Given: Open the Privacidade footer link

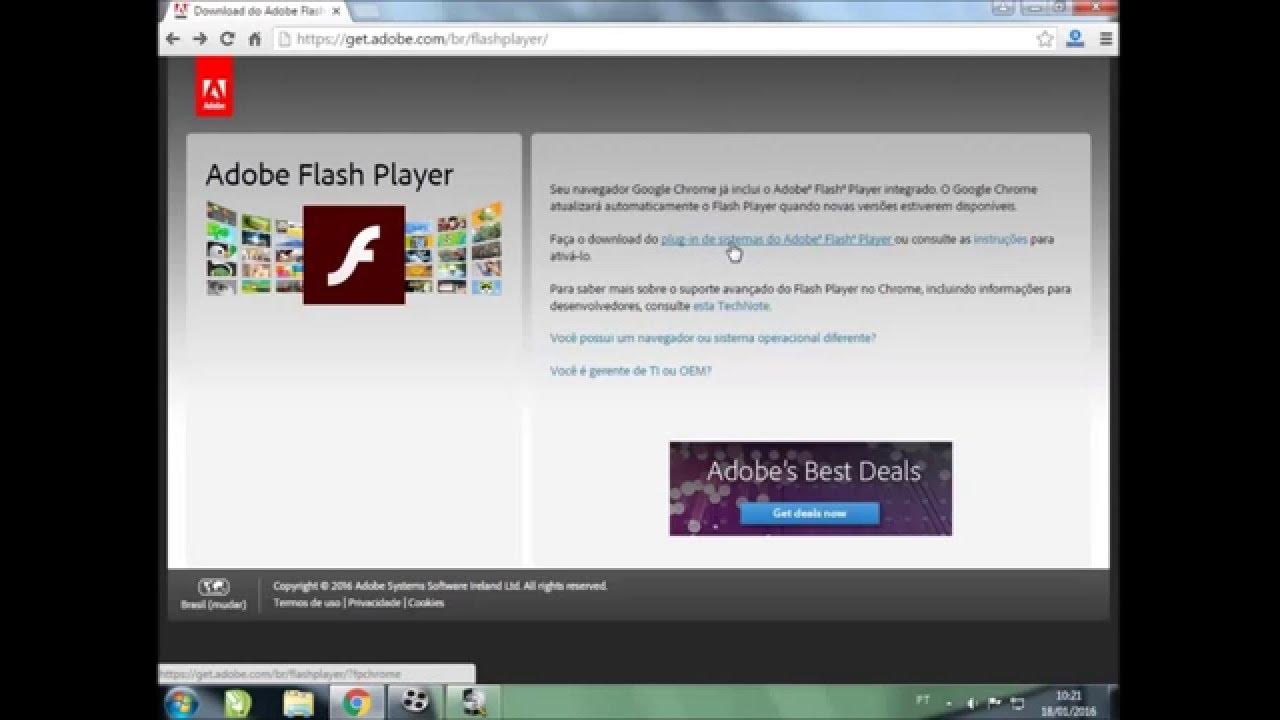Looking at the screenshot, I should pyautogui.click(x=374, y=603).
